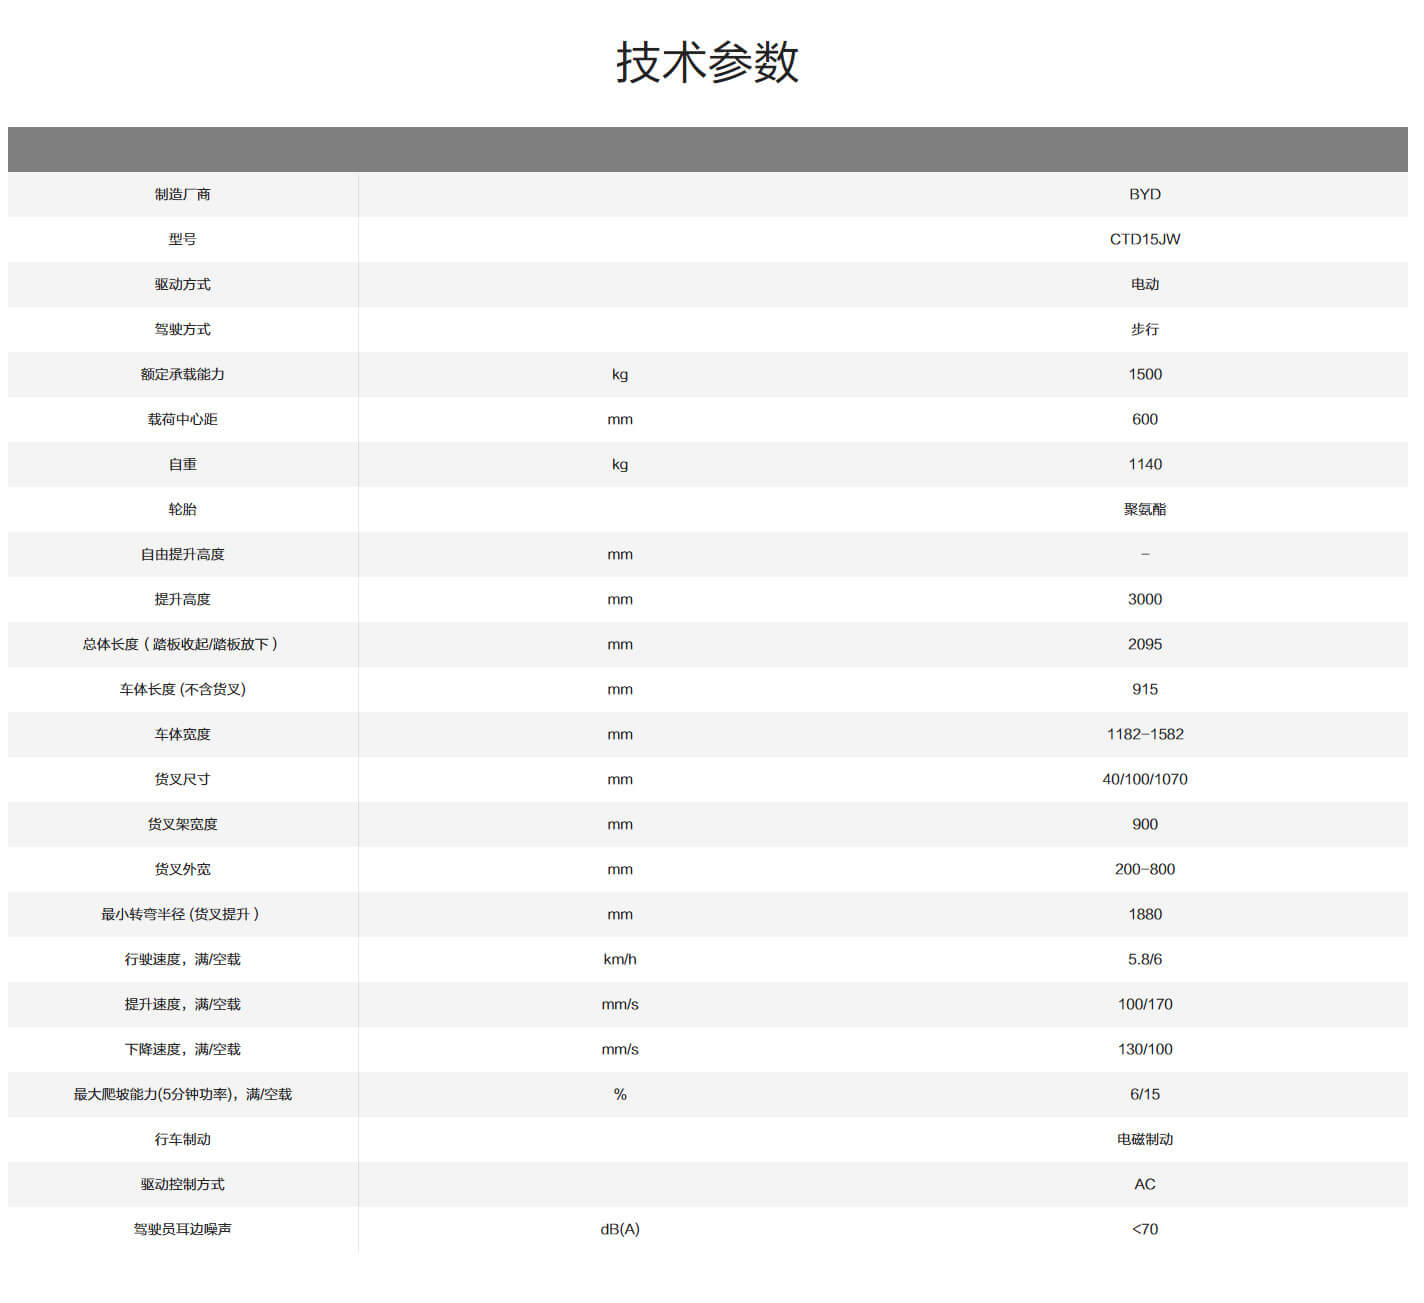Click the 驱动方式 row label
The width and height of the screenshot is (1424, 1303).
(x=182, y=284)
